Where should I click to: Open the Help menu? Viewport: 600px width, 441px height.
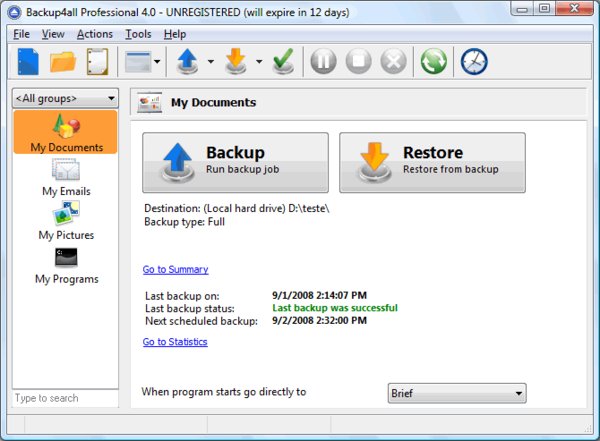175,34
